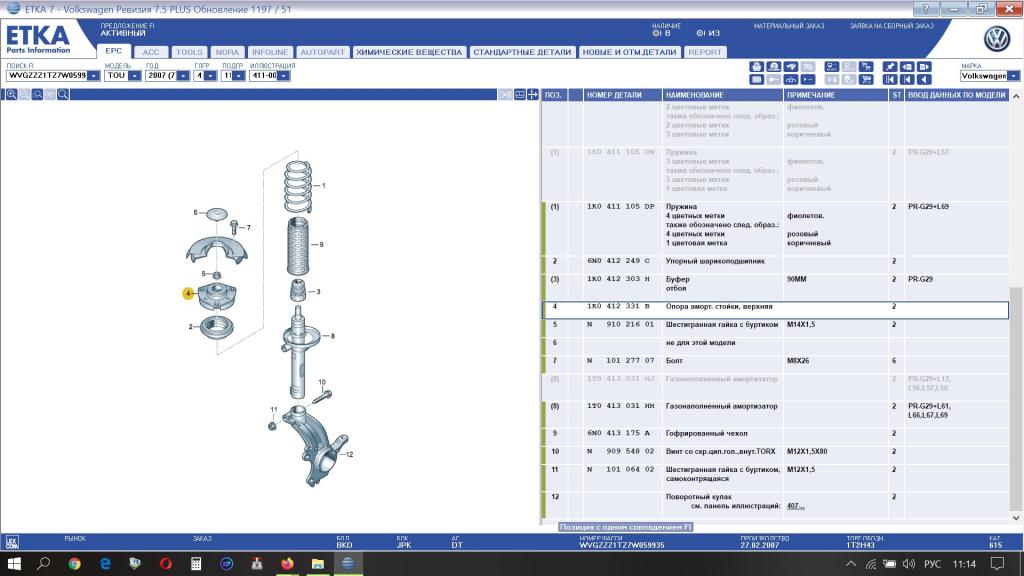
Task: Click the airplane-like icon next to headset
Action: click(x=791, y=67)
